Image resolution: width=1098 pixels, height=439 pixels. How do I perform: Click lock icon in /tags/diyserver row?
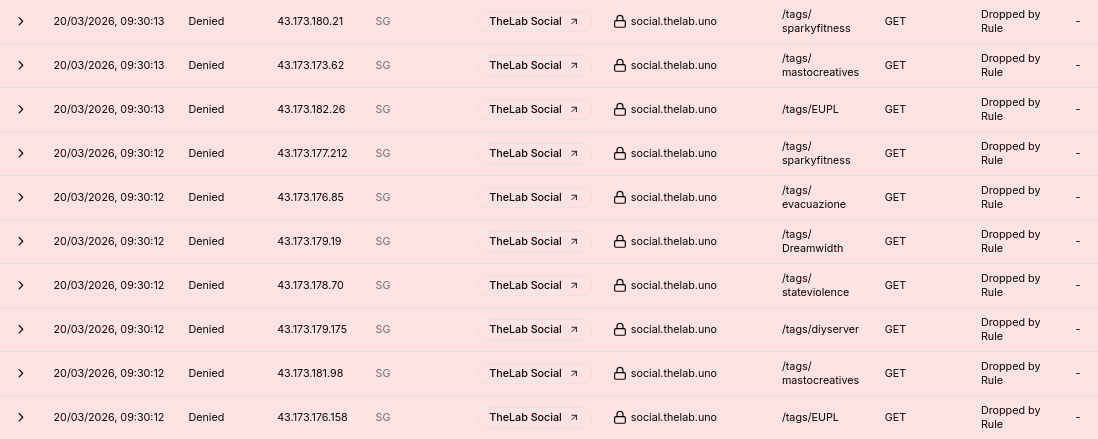tap(620, 330)
